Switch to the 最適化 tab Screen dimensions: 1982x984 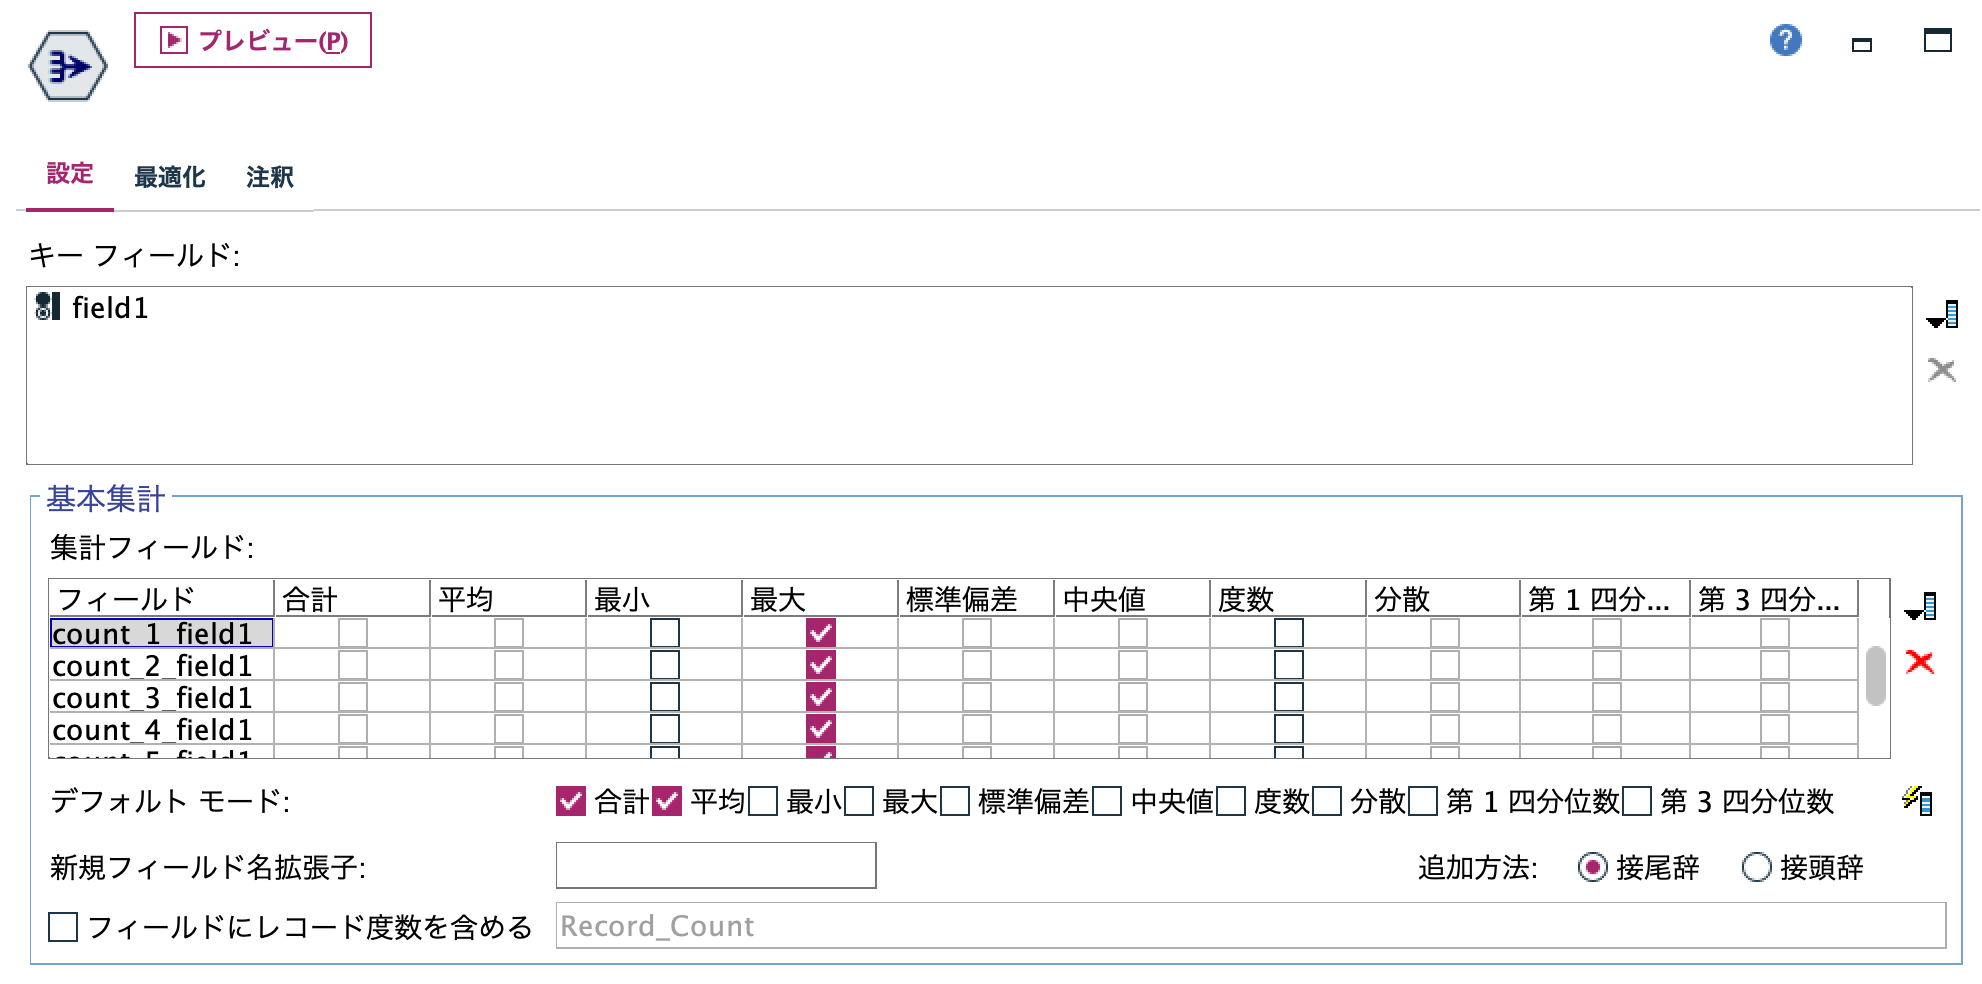(x=170, y=176)
